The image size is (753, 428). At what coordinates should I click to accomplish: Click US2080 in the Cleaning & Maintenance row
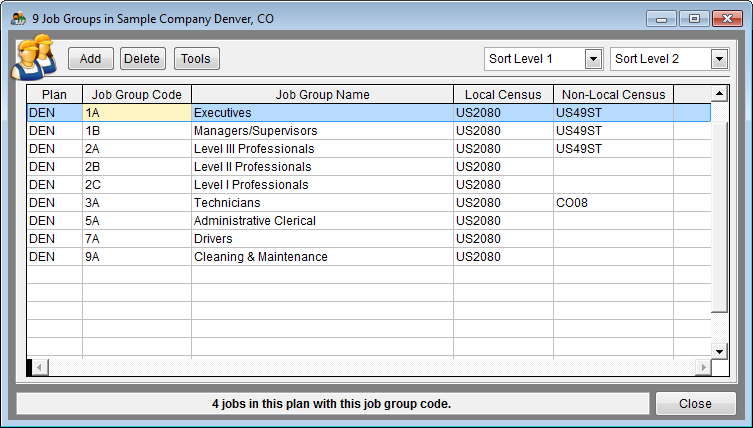[x=503, y=257]
